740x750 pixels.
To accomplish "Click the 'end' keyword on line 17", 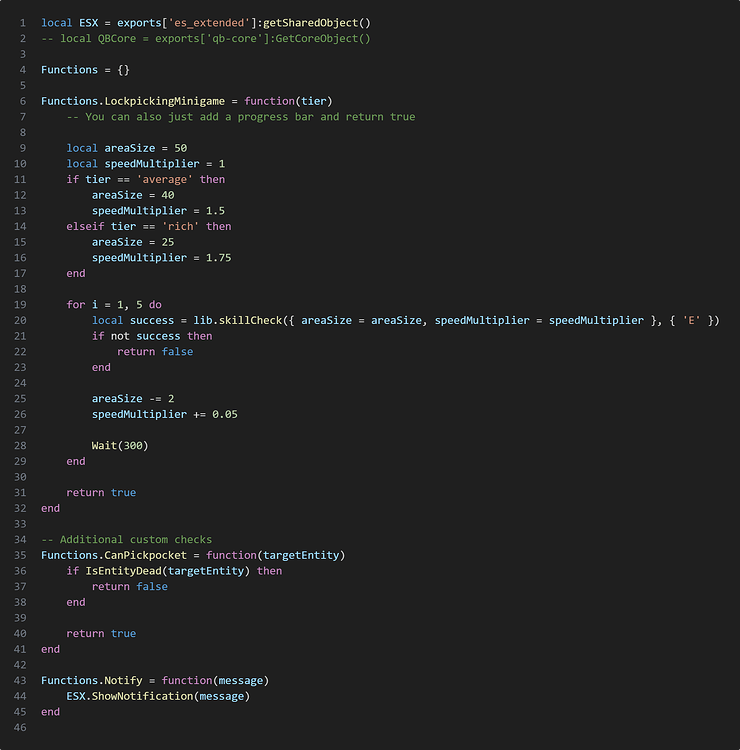I will (76, 274).
